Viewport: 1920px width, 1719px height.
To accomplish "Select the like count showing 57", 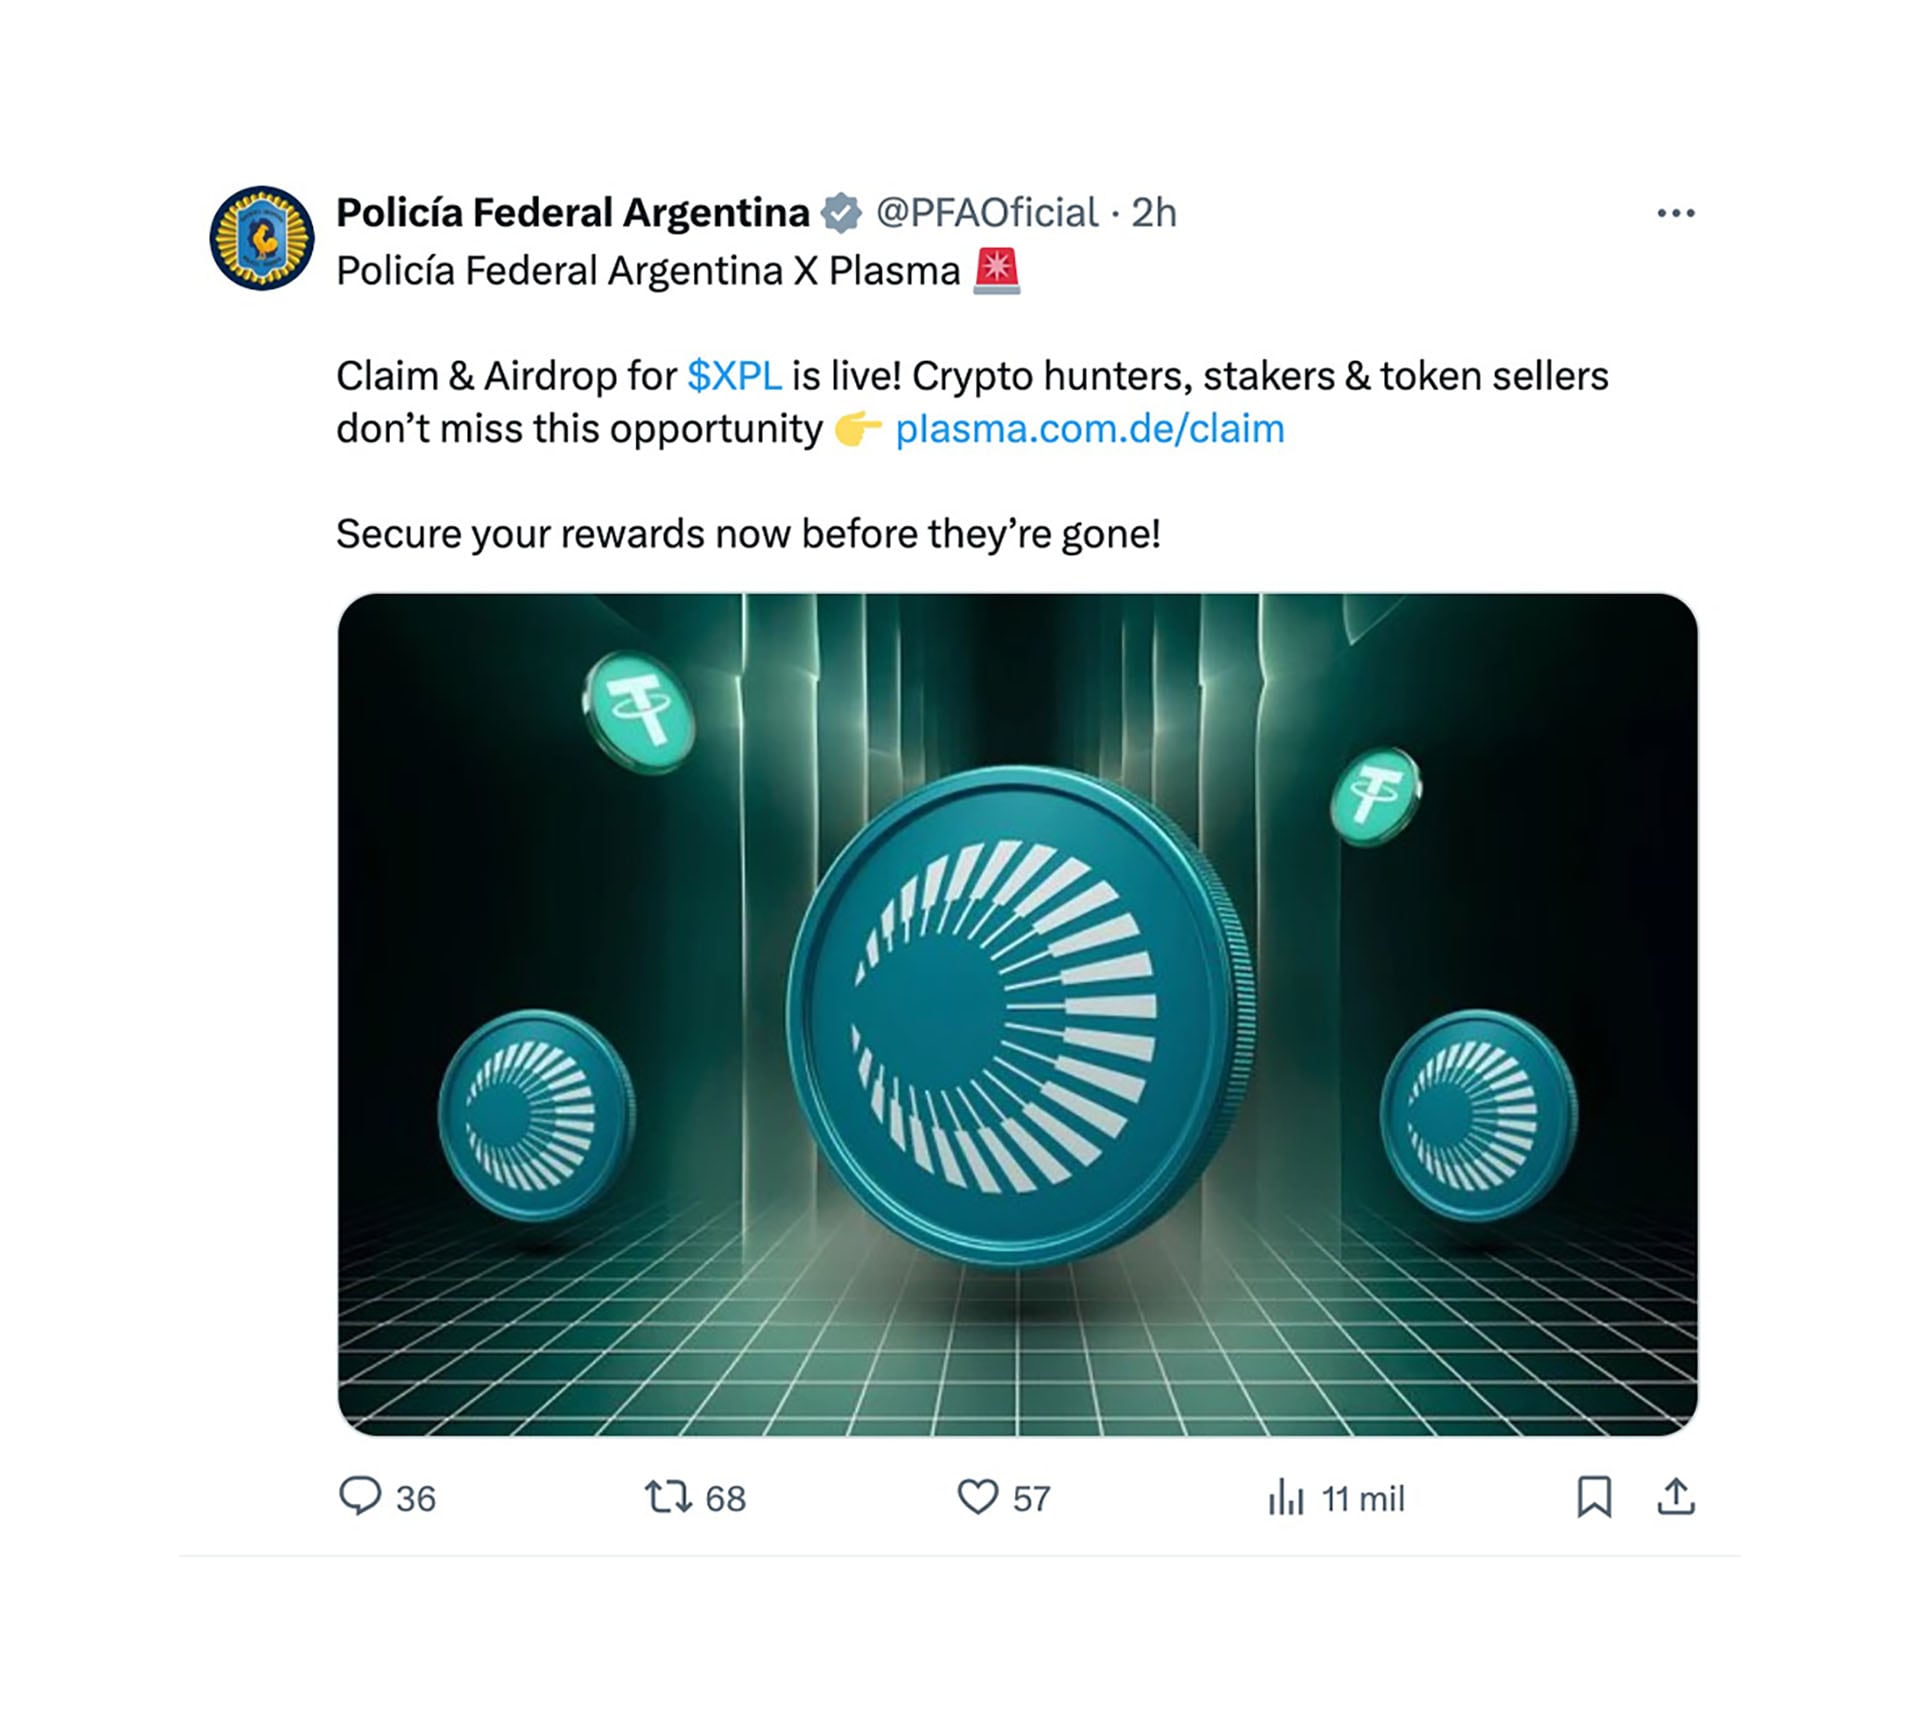I will 1029,1497.
